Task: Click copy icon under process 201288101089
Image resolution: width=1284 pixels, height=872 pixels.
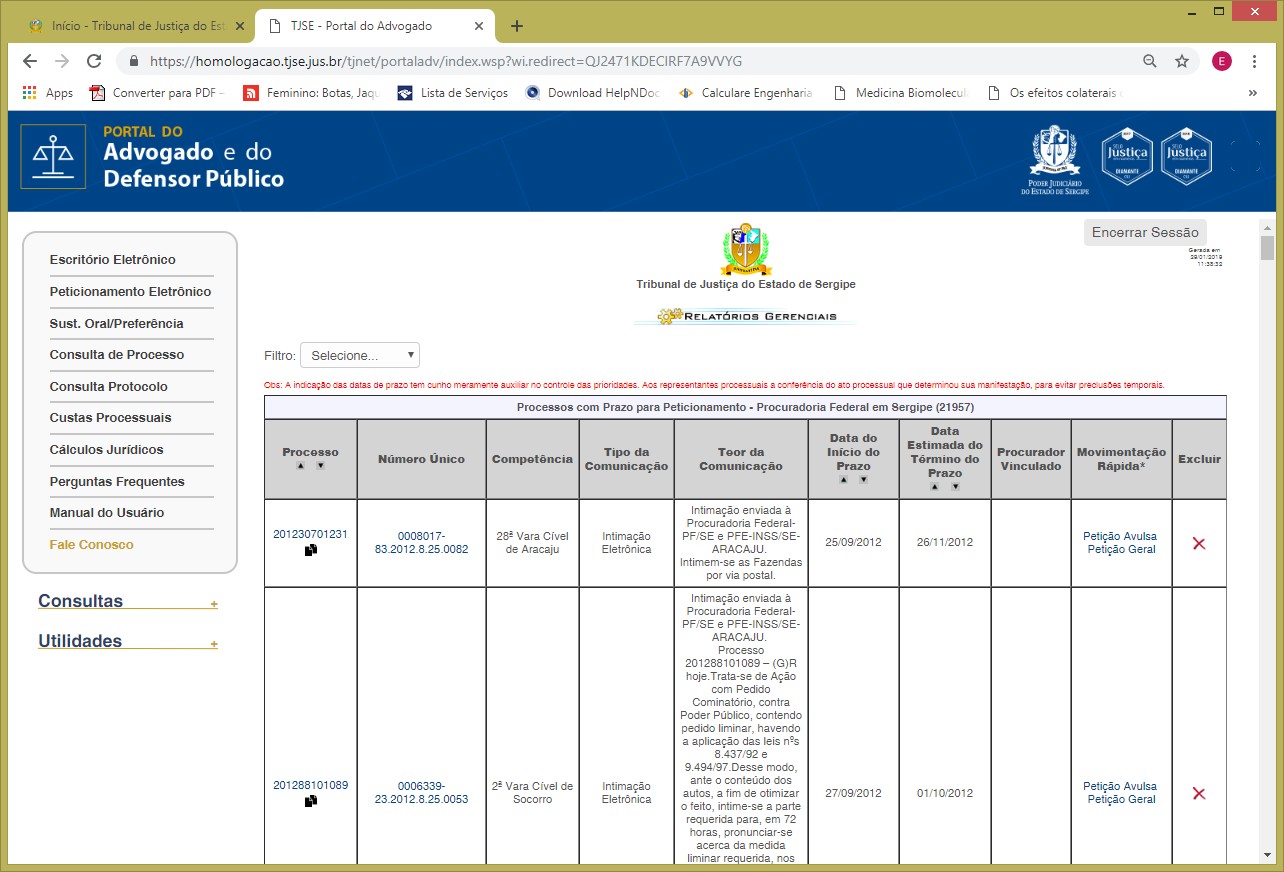Action: coord(311,801)
